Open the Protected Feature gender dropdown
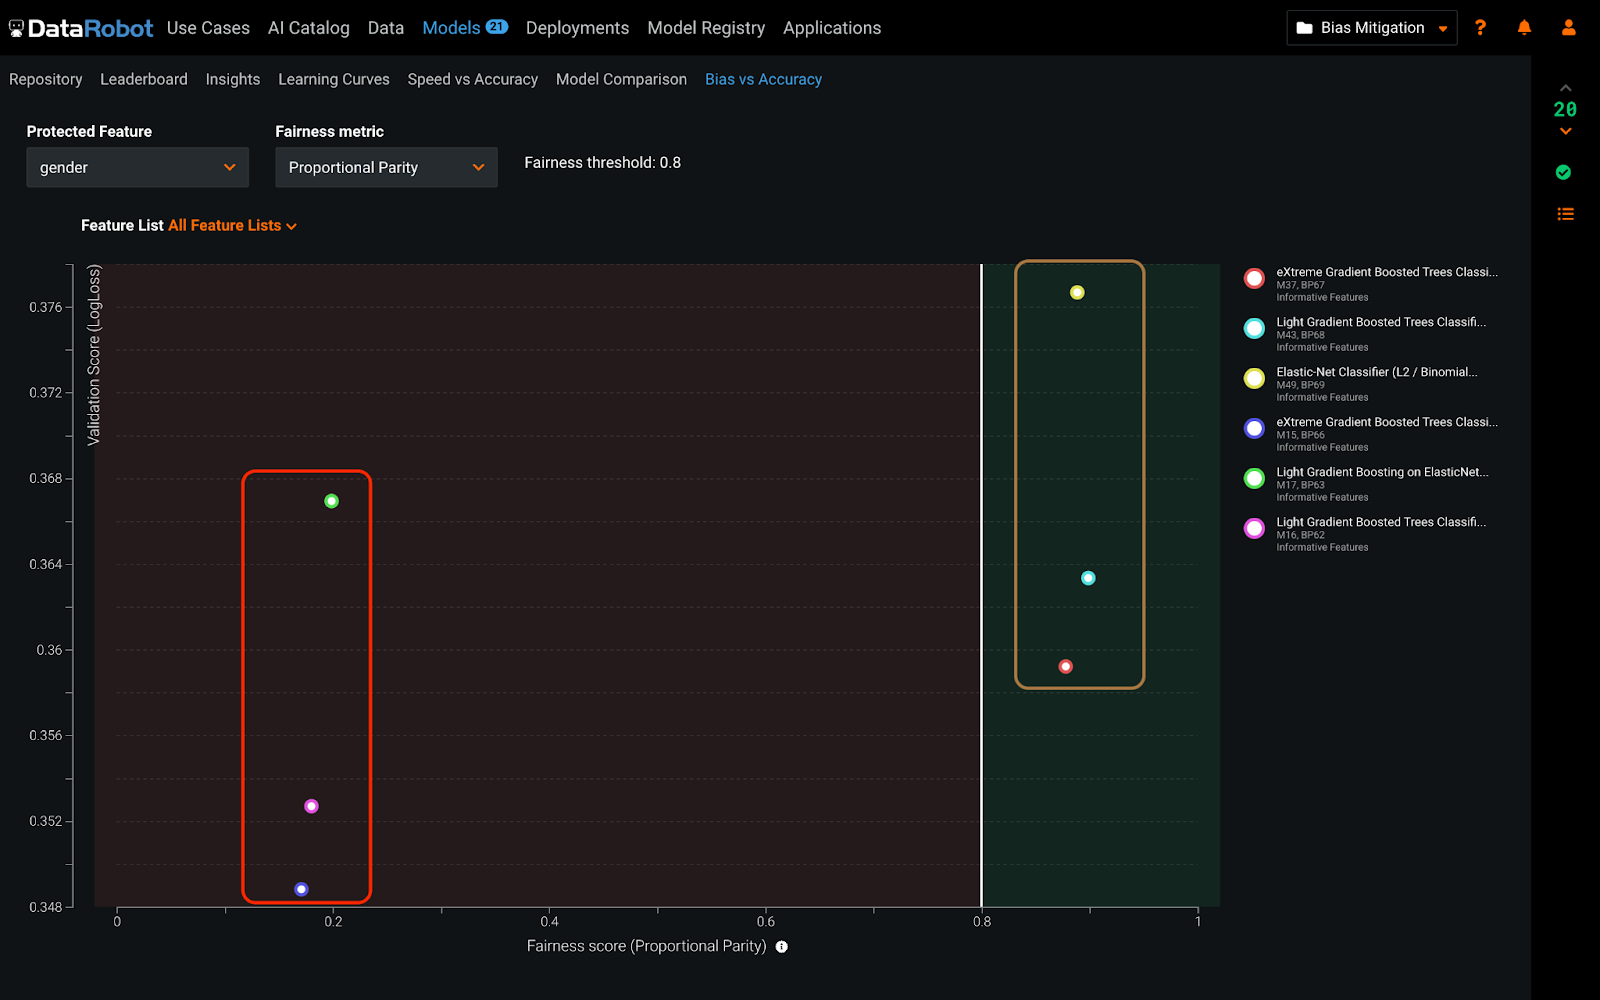The image size is (1600, 1000). pyautogui.click(x=137, y=167)
